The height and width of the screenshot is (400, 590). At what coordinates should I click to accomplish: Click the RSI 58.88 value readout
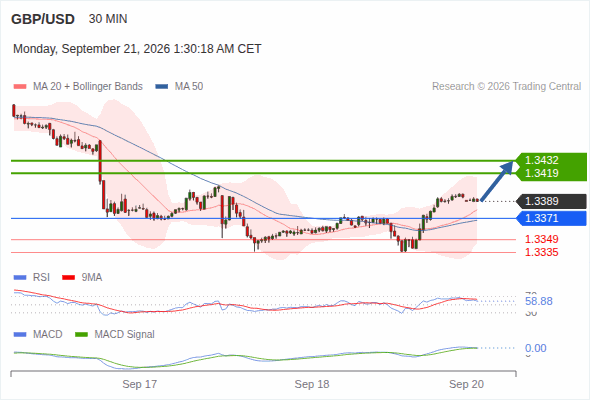pos(539,301)
